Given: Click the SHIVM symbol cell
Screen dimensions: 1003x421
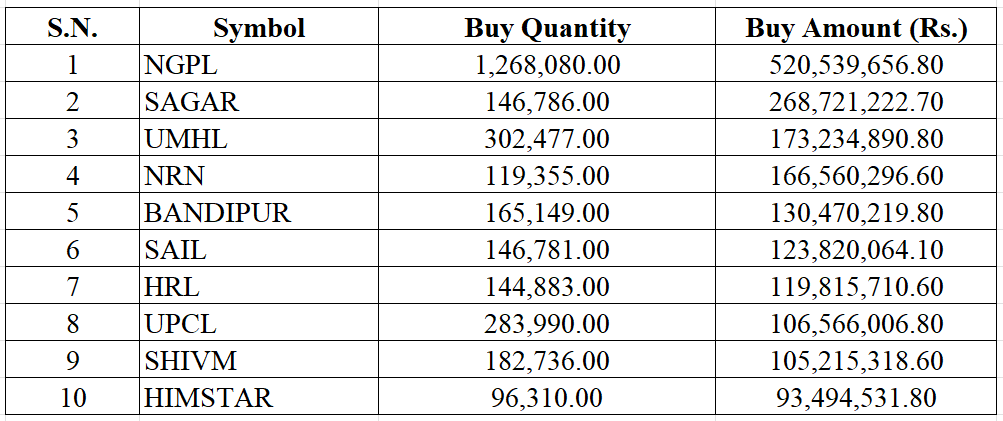Looking at the screenshot, I should point(191,362).
